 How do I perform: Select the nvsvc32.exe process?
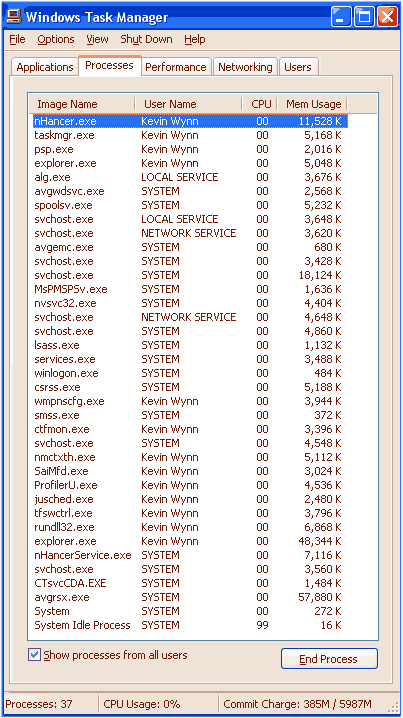(190, 303)
